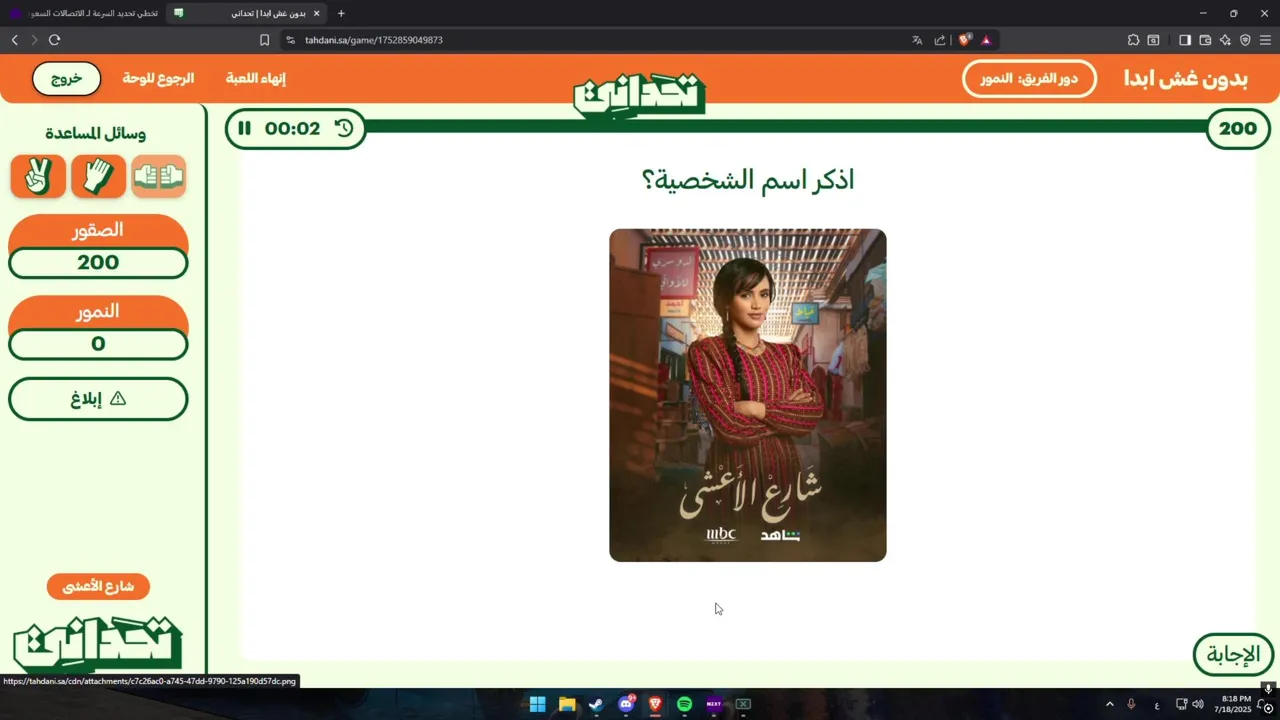This screenshot has width=1280, height=720.
Task: Click the الصقور team name label
Action: 98,230
